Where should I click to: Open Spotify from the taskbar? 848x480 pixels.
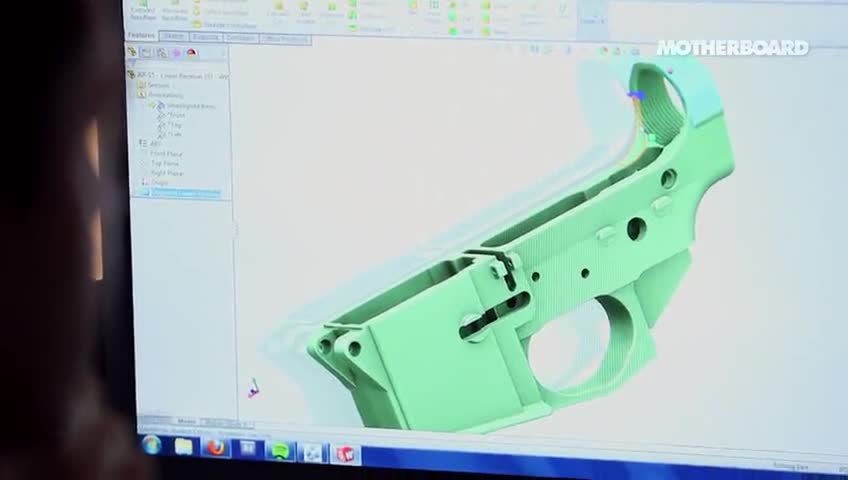(x=280, y=451)
